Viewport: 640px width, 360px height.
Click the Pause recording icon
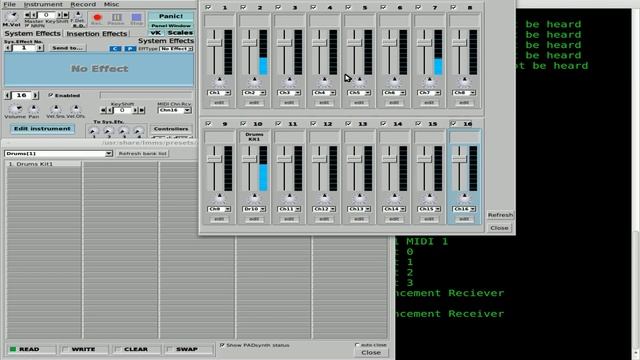117,18
